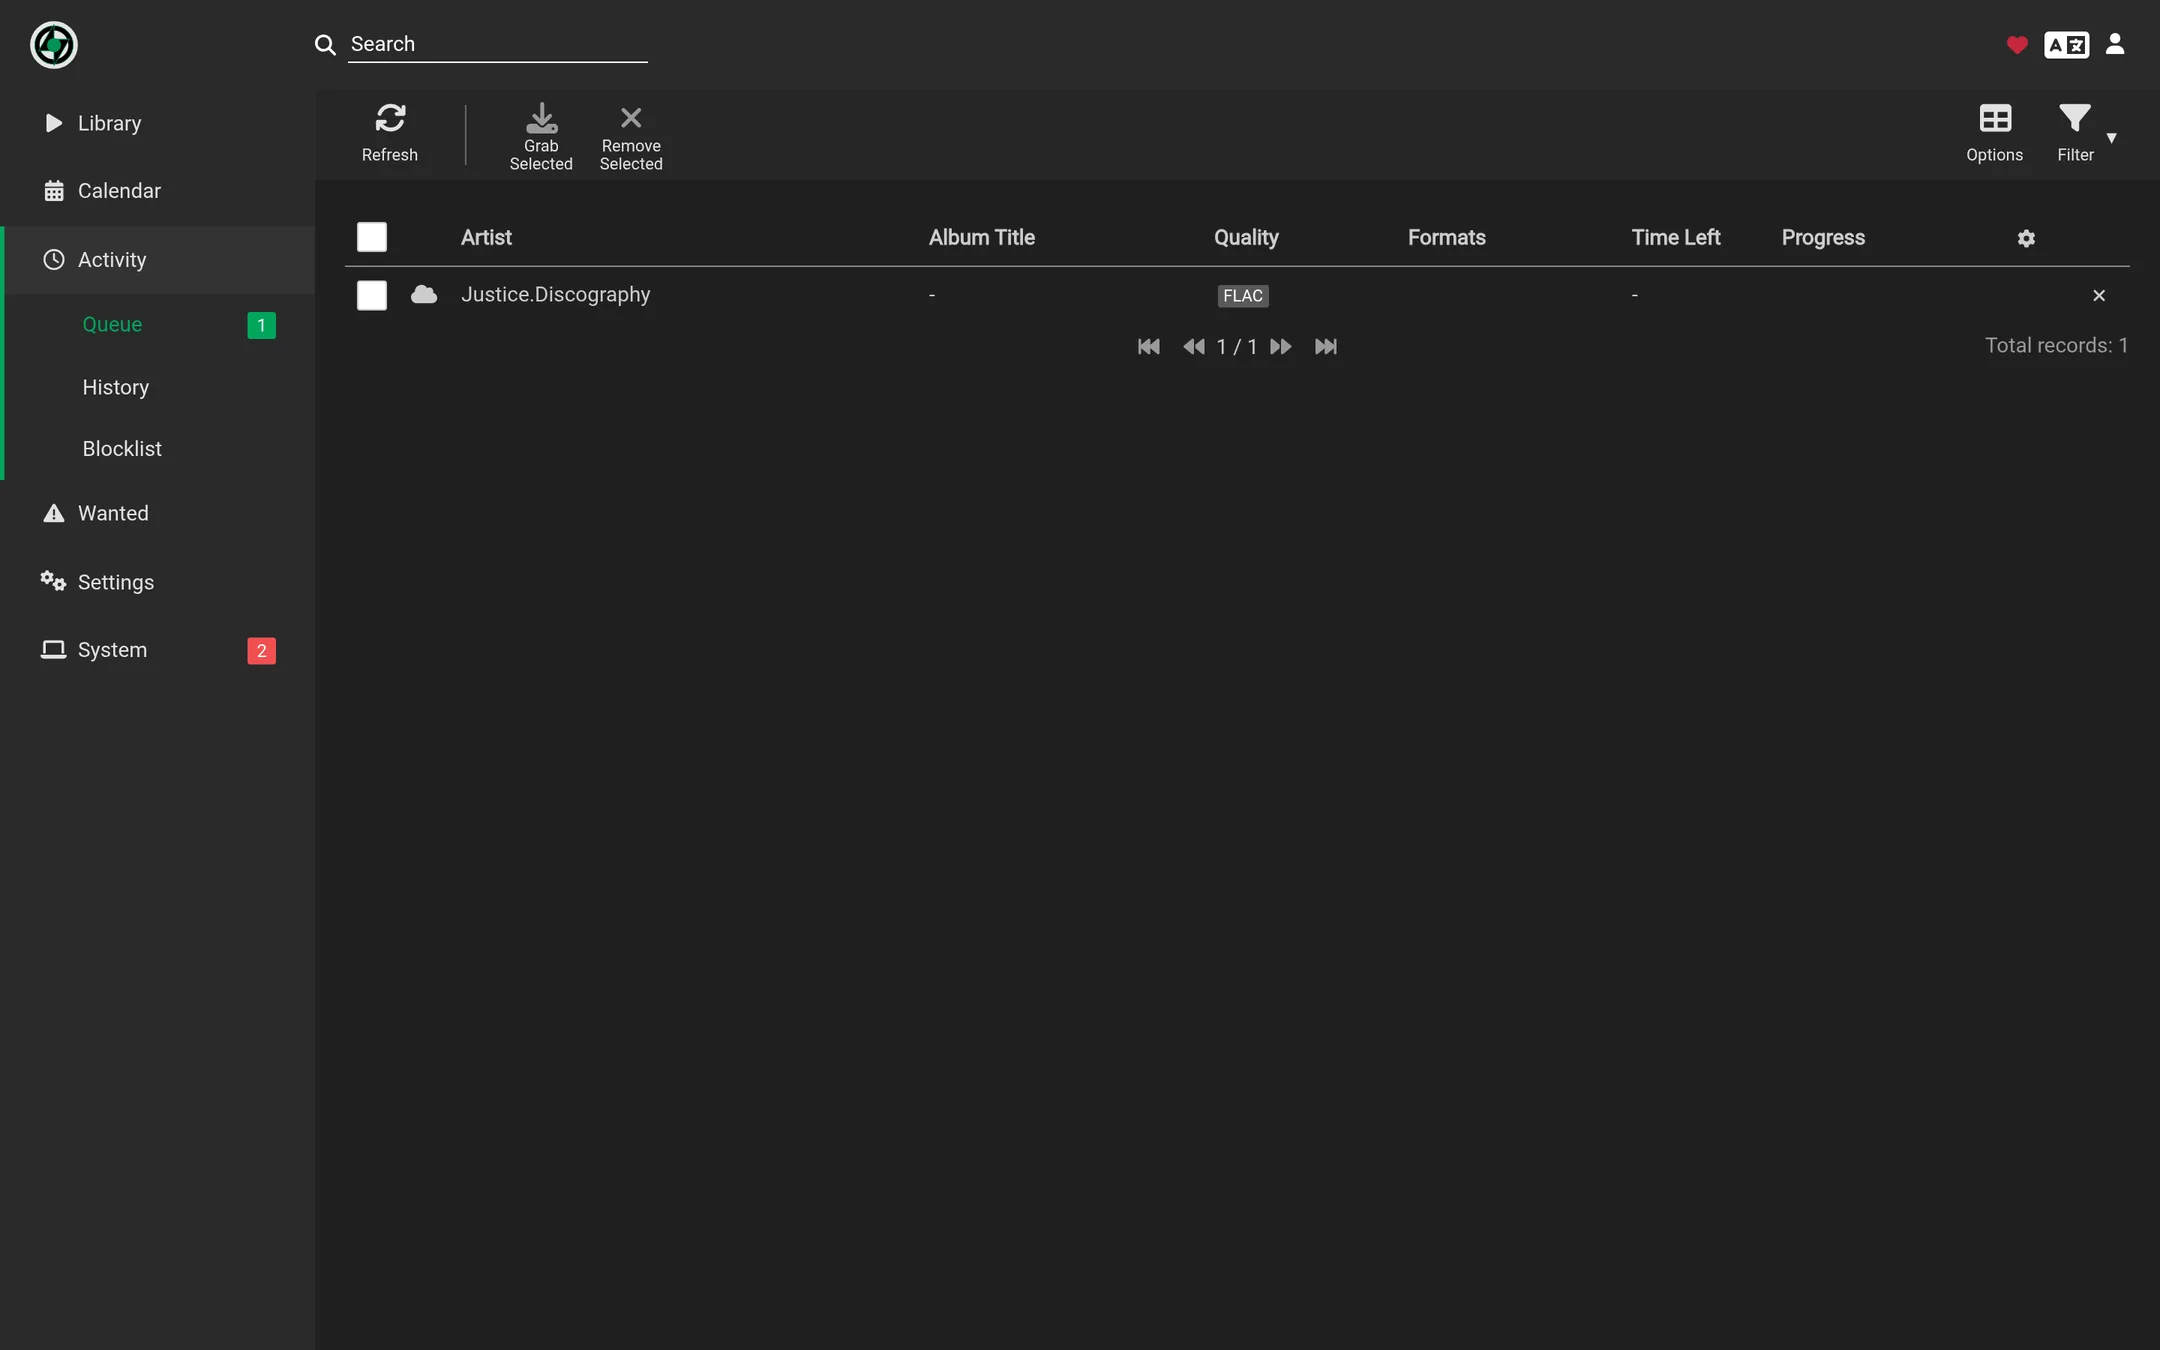The height and width of the screenshot is (1350, 2160).
Task: Open Activity in the sidebar
Action: 158,260
